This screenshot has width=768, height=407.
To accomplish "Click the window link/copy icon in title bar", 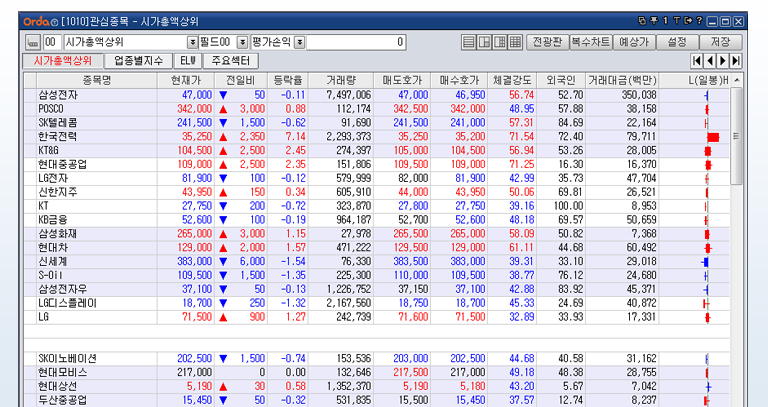I will [x=642, y=21].
